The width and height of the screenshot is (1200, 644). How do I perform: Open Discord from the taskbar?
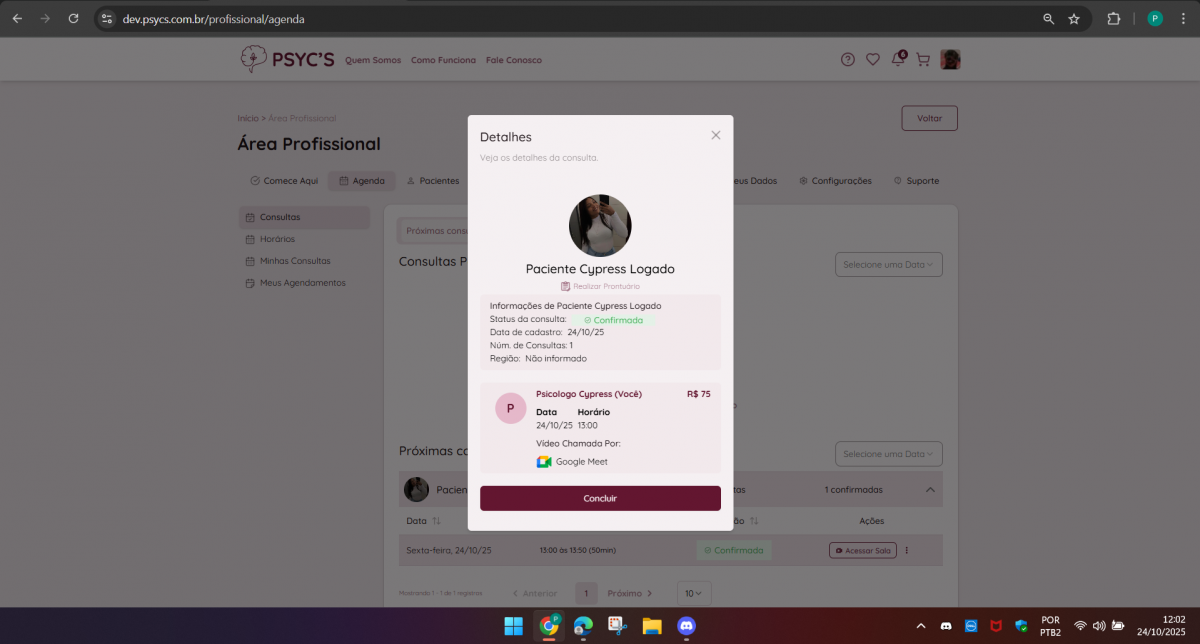(x=686, y=626)
